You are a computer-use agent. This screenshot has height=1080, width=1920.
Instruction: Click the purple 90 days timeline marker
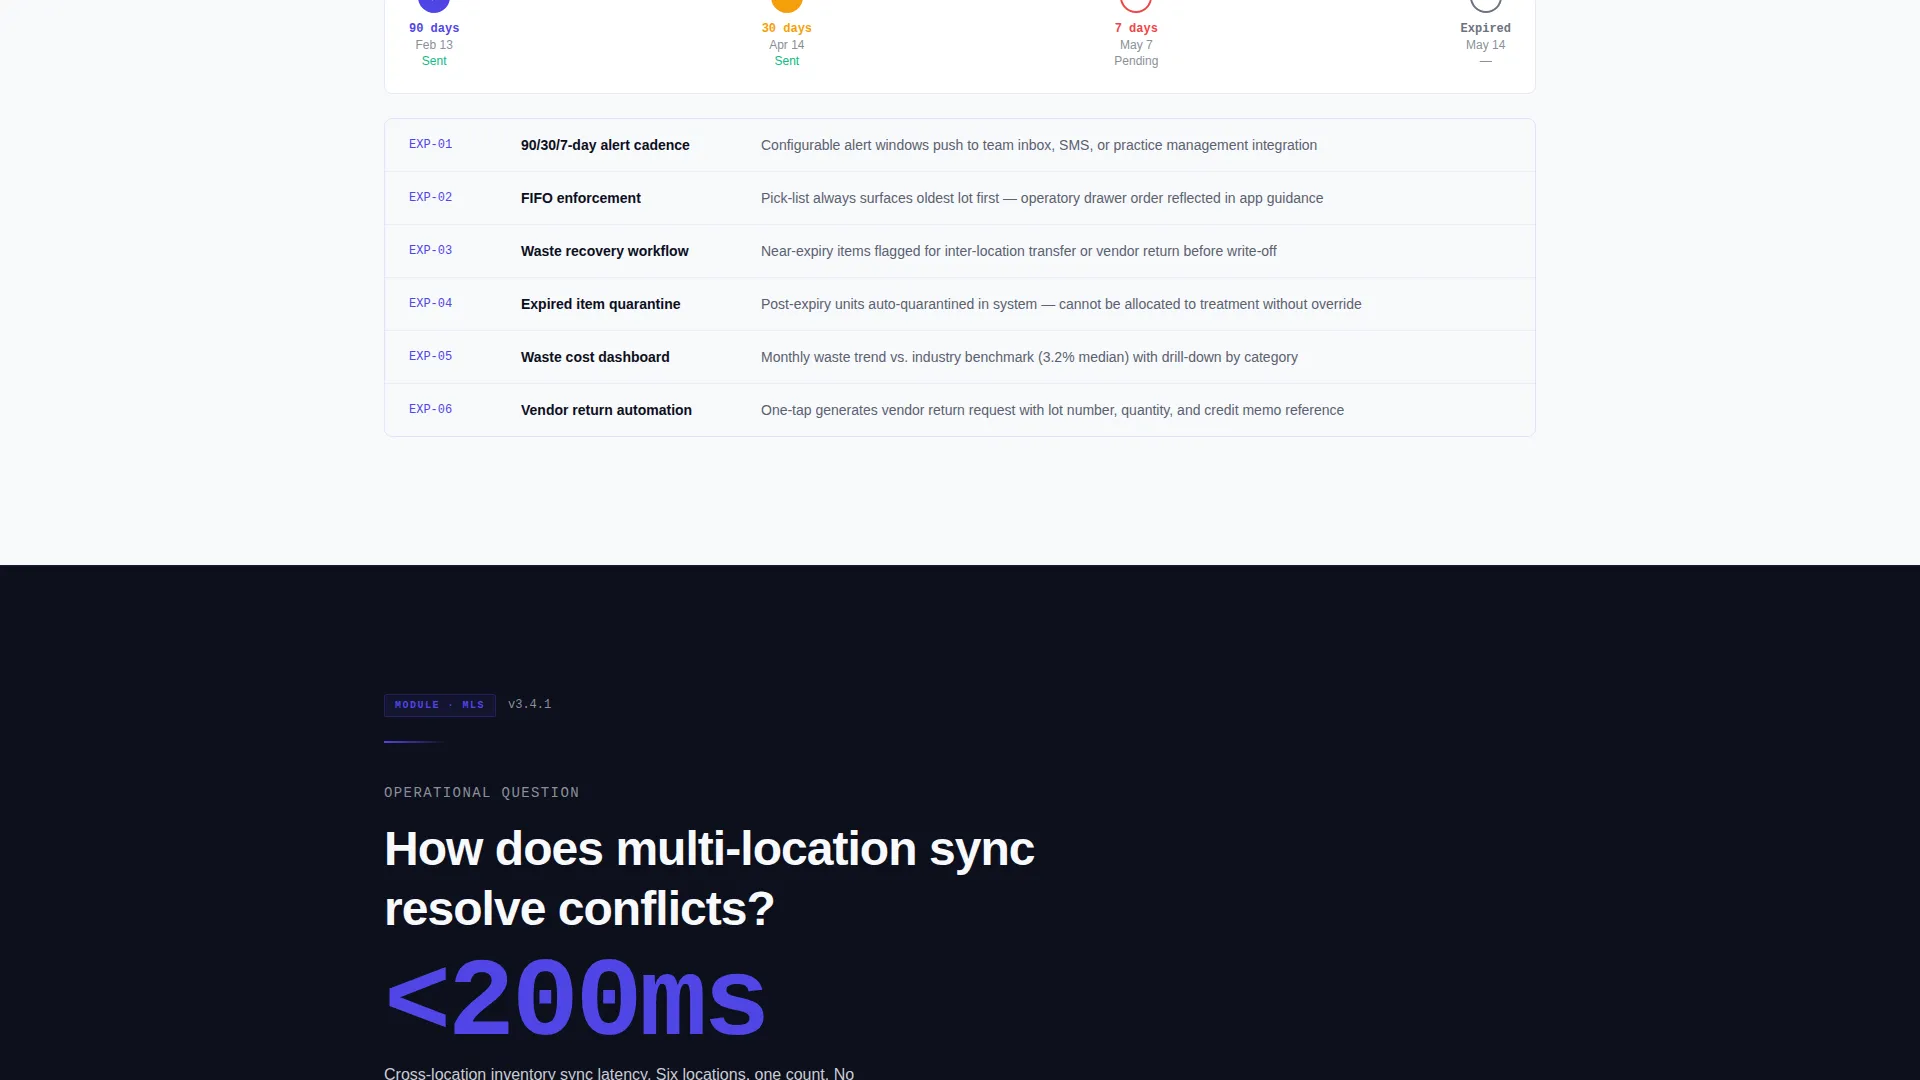click(434, 4)
